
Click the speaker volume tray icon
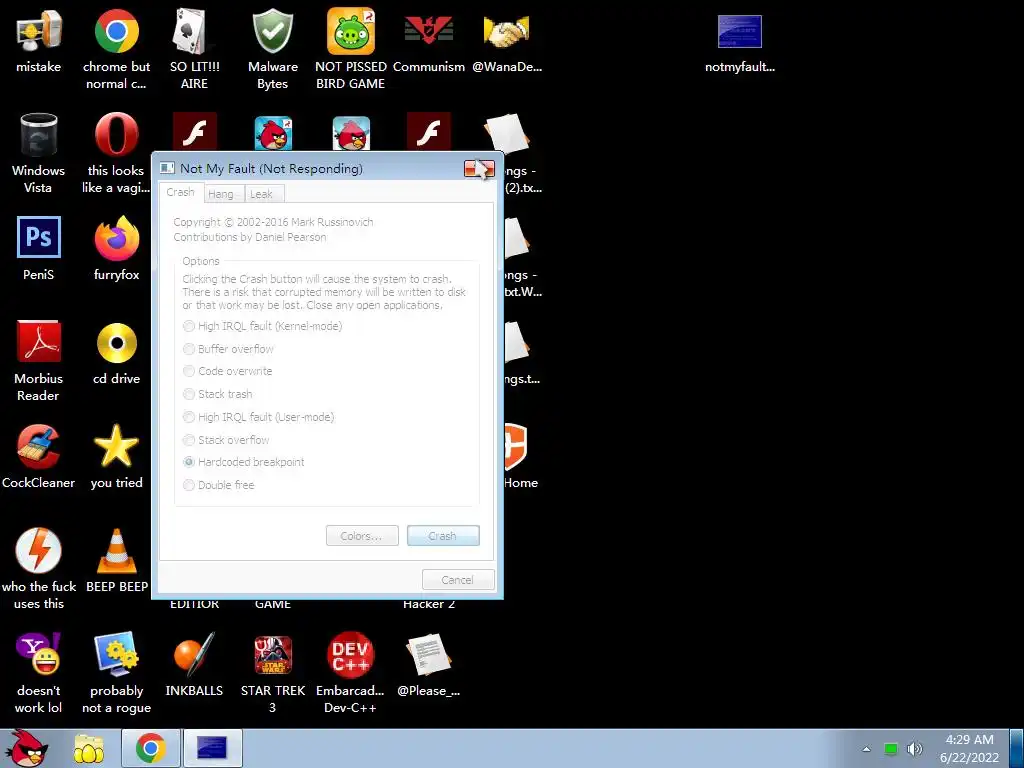(915, 749)
